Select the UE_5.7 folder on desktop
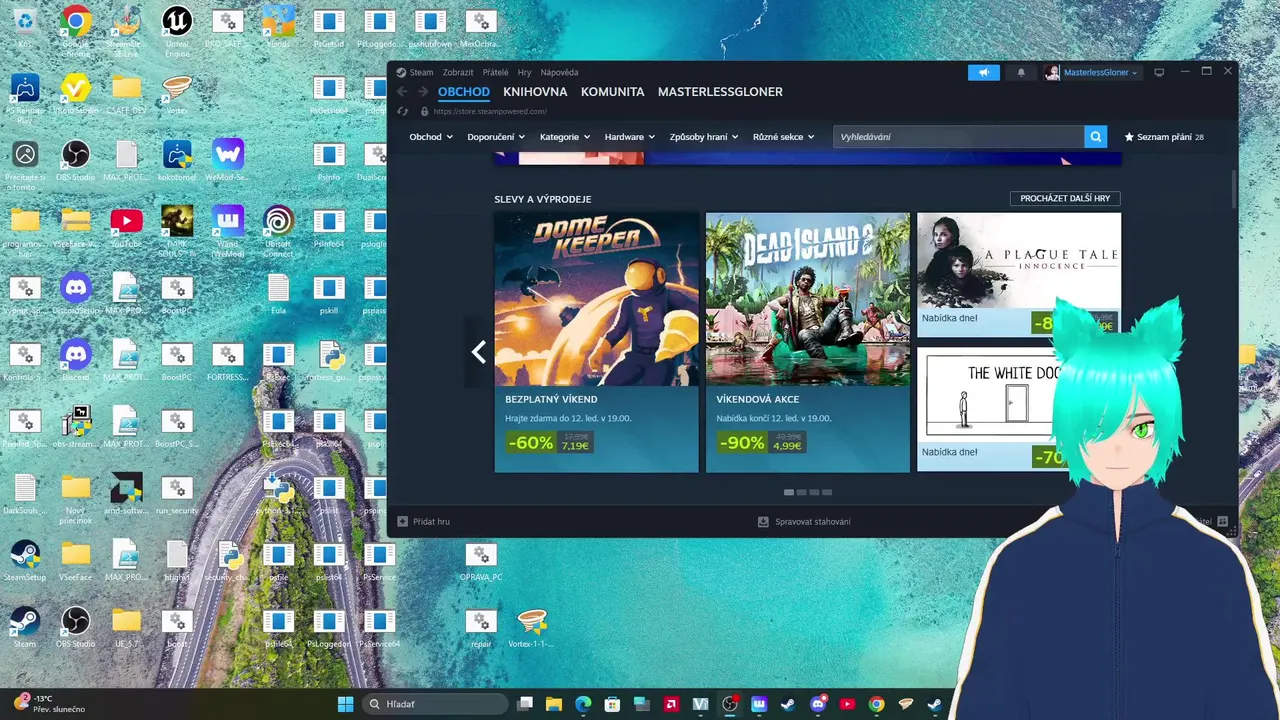This screenshot has height=720, width=1280. (126, 628)
